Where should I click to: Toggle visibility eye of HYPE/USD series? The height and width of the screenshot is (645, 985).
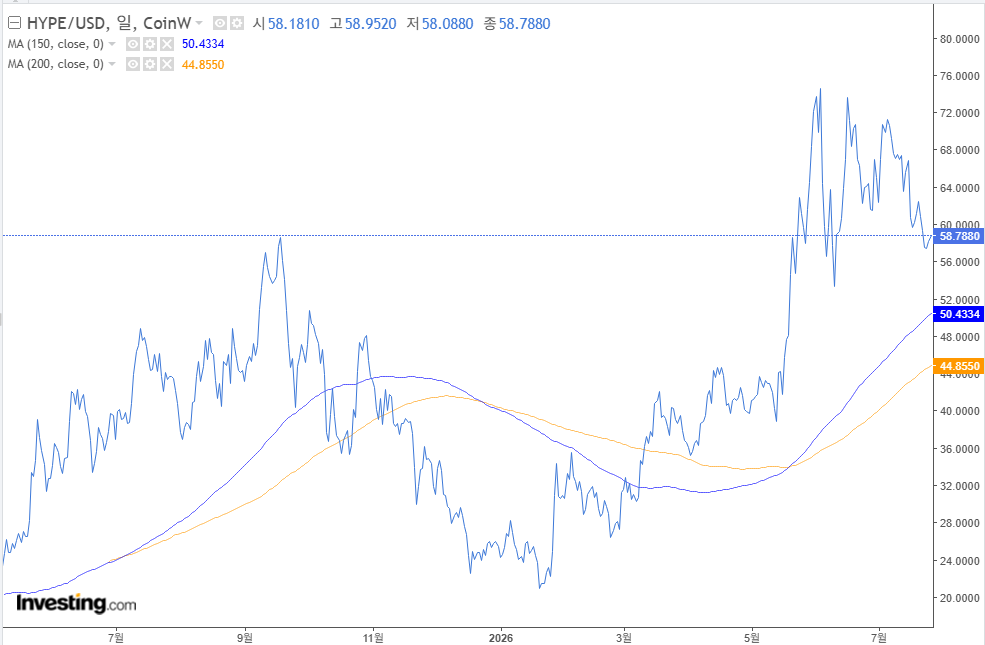219,23
